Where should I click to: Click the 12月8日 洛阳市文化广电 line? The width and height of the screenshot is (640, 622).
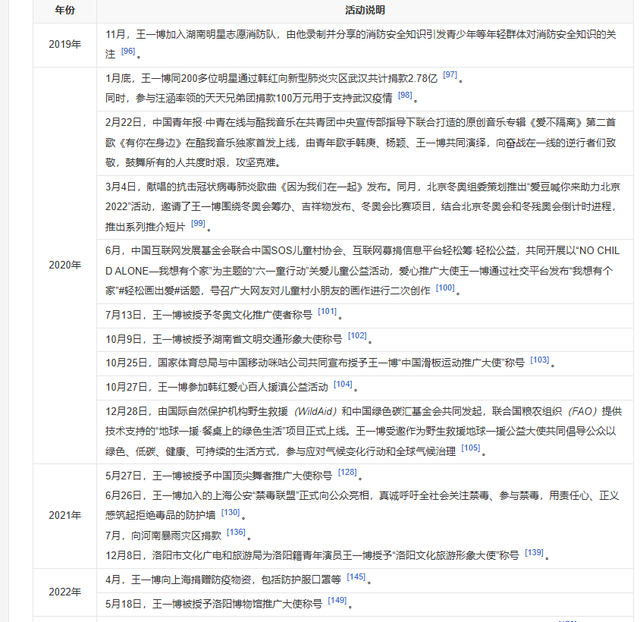[327, 555]
